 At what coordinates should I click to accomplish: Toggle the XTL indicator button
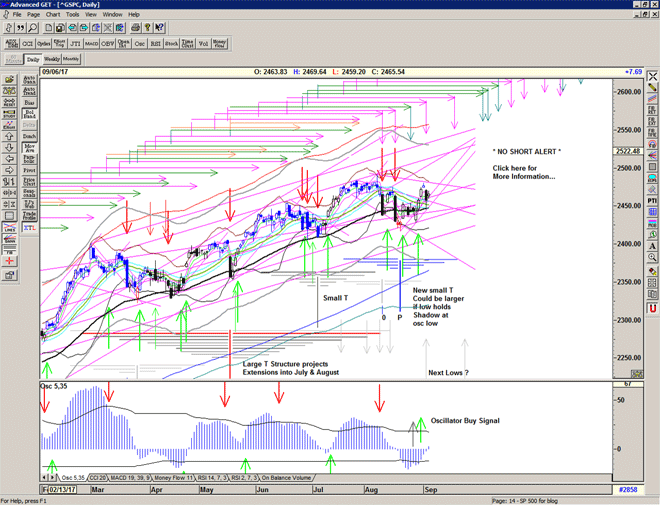pos(29,229)
